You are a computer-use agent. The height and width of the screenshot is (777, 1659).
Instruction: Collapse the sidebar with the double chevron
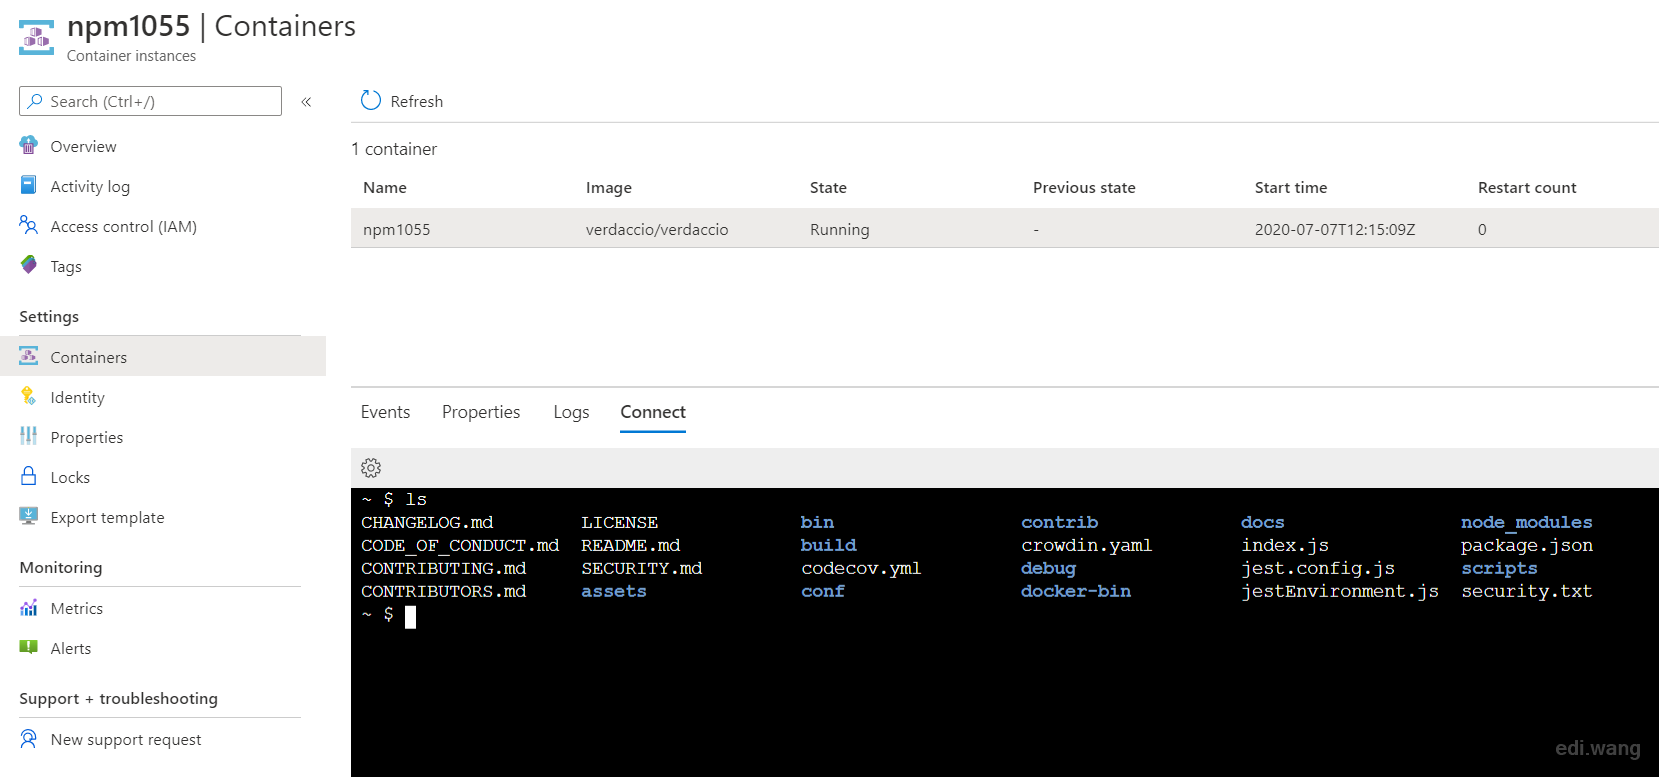pos(306,102)
